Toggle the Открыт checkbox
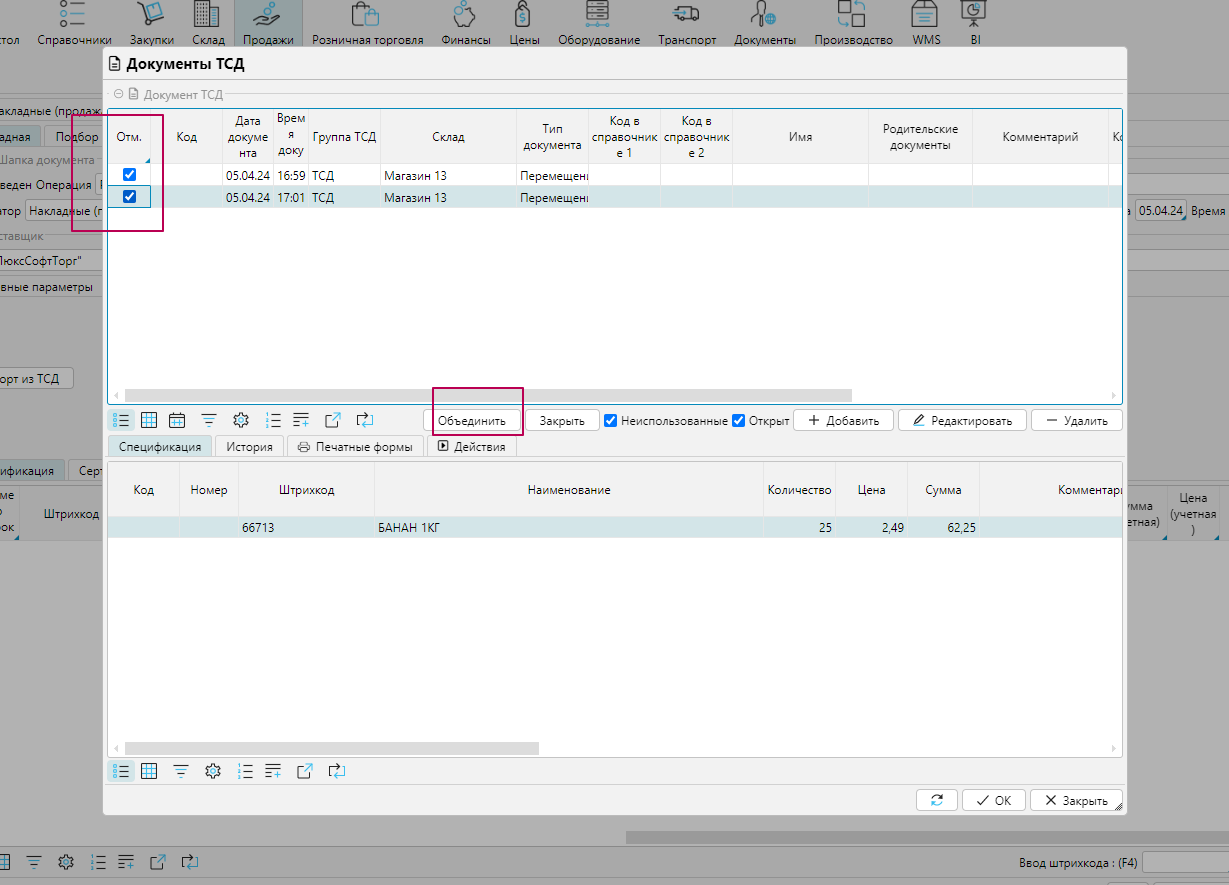This screenshot has height=885, width=1229. click(739, 421)
